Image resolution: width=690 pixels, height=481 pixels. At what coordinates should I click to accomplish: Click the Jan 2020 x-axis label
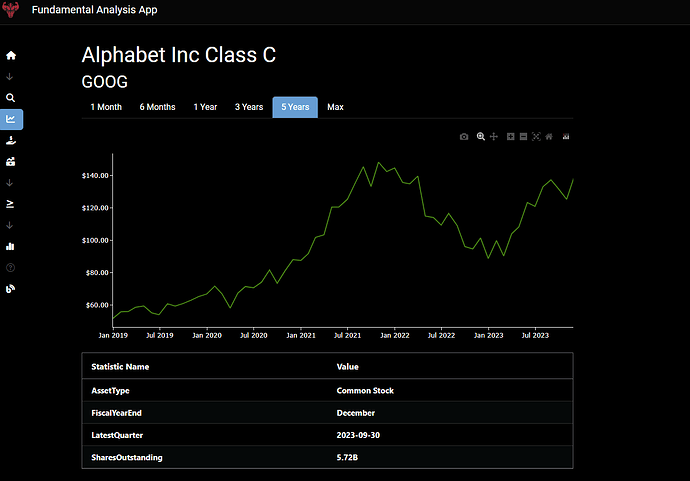coord(207,335)
